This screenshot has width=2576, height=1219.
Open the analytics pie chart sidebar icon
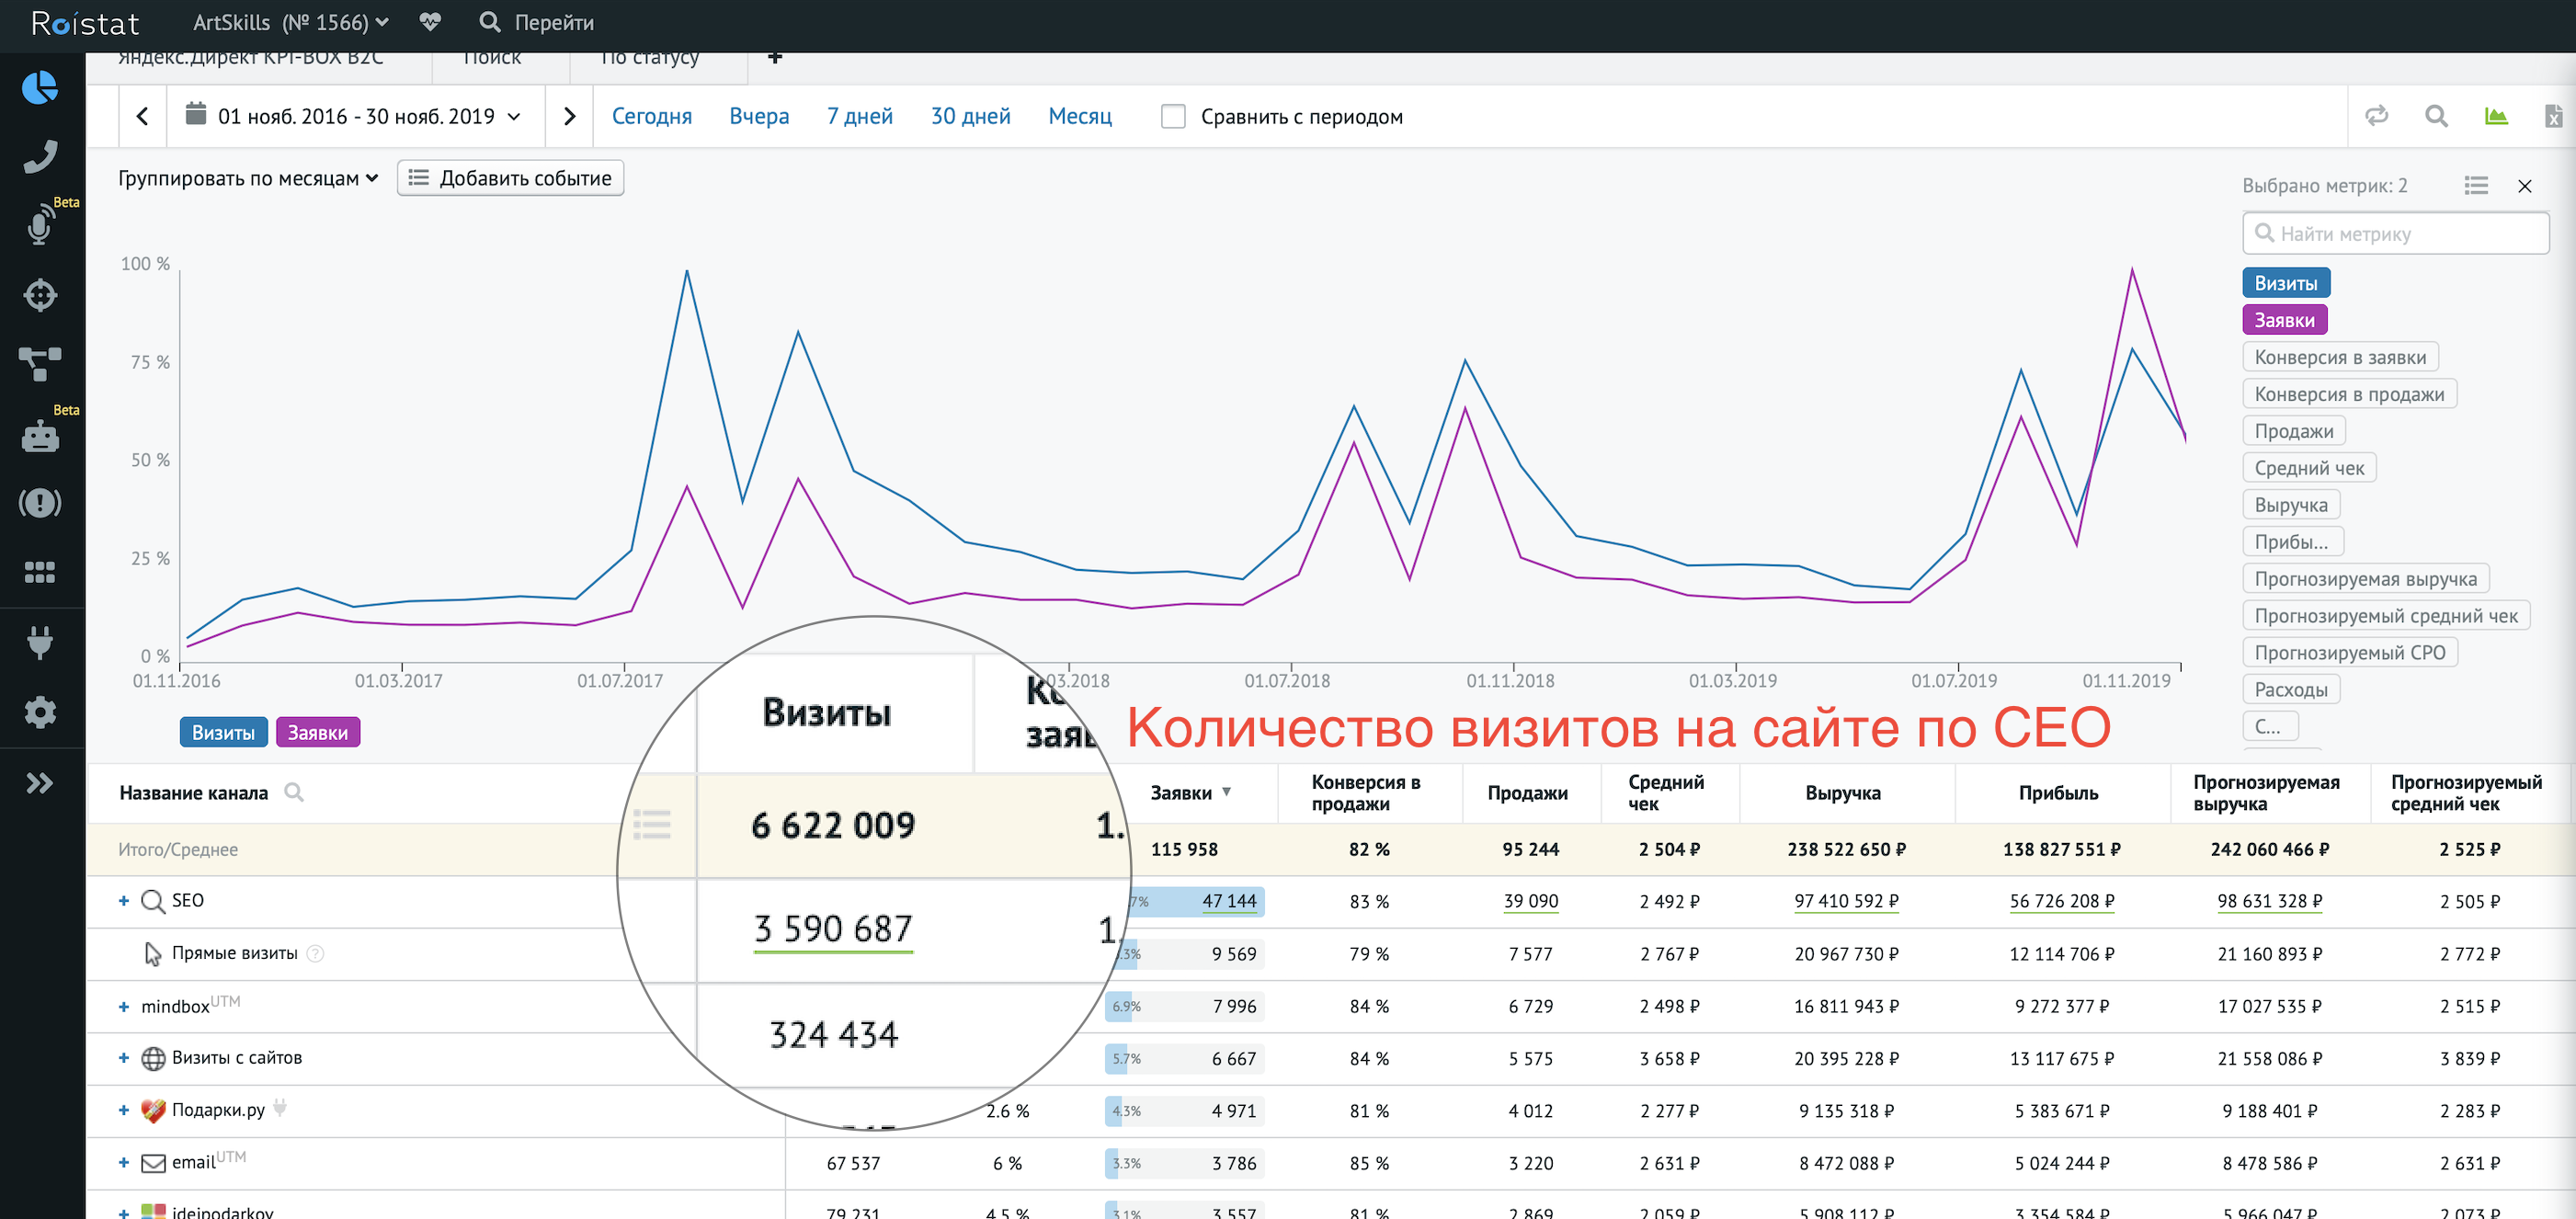click(40, 88)
